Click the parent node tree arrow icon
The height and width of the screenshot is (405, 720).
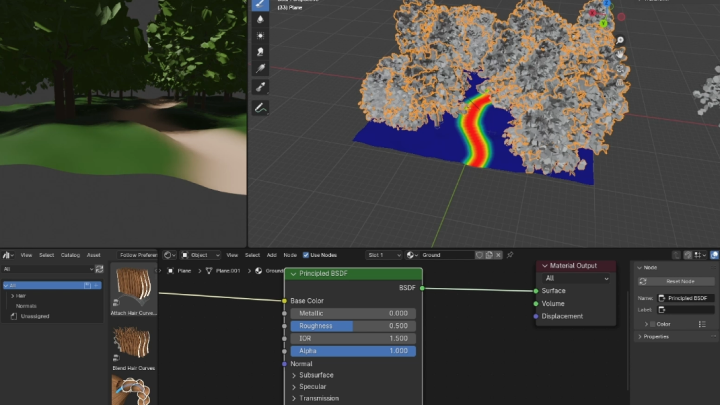[676, 255]
